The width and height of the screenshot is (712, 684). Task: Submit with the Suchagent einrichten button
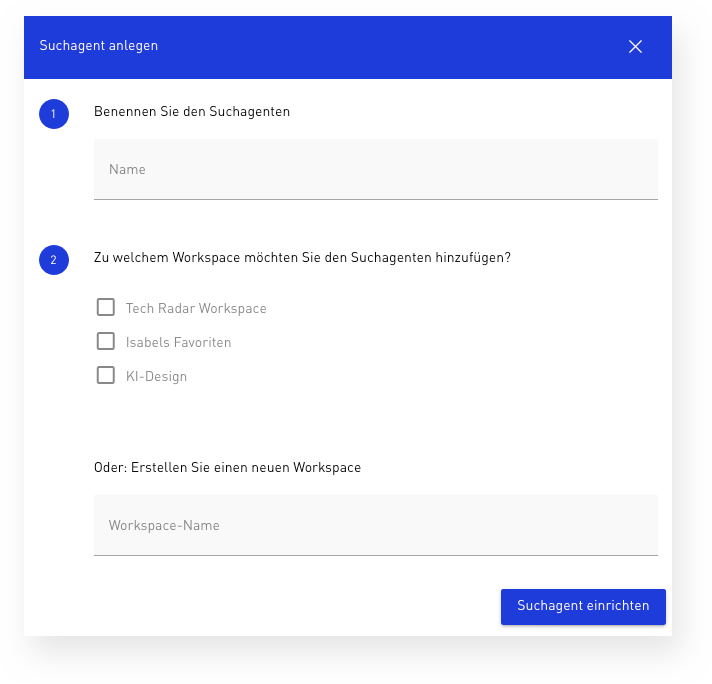pos(583,607)
